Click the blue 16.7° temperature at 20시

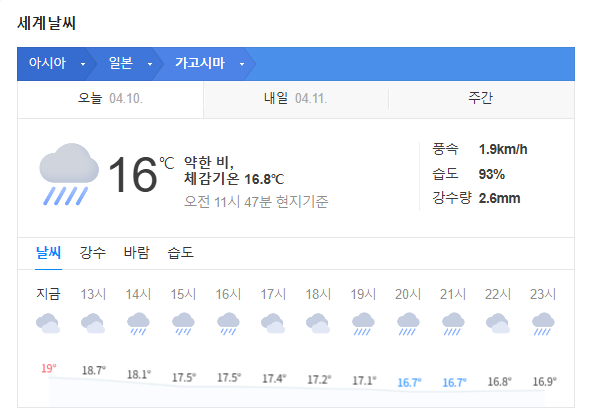(x=409, y=383)
